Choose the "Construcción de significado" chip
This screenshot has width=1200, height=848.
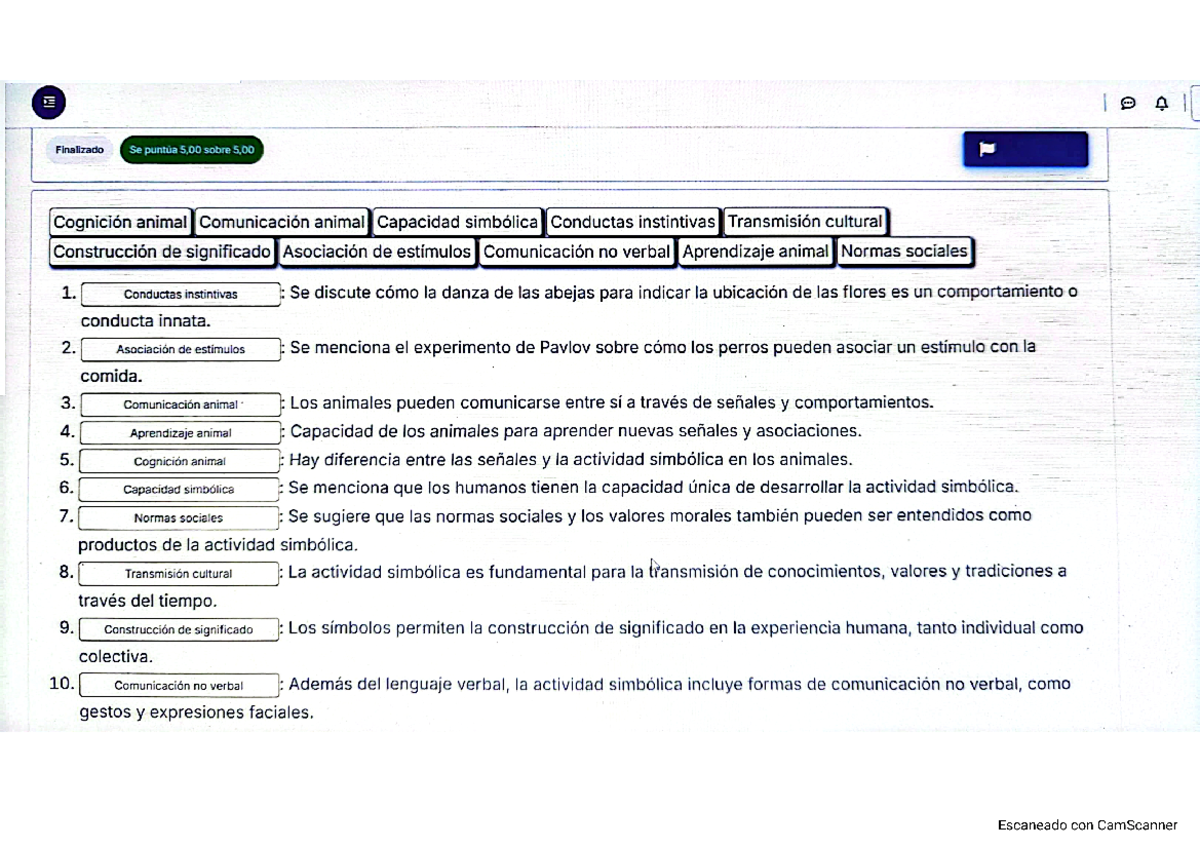(x=162, y=252)
